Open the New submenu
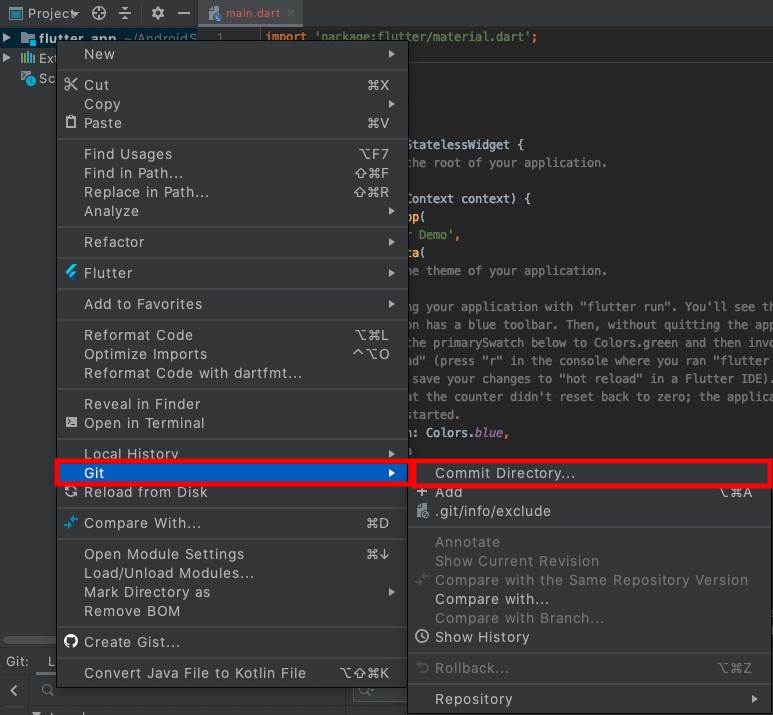The height and width of the screenshot is (715, 773). 232,54
